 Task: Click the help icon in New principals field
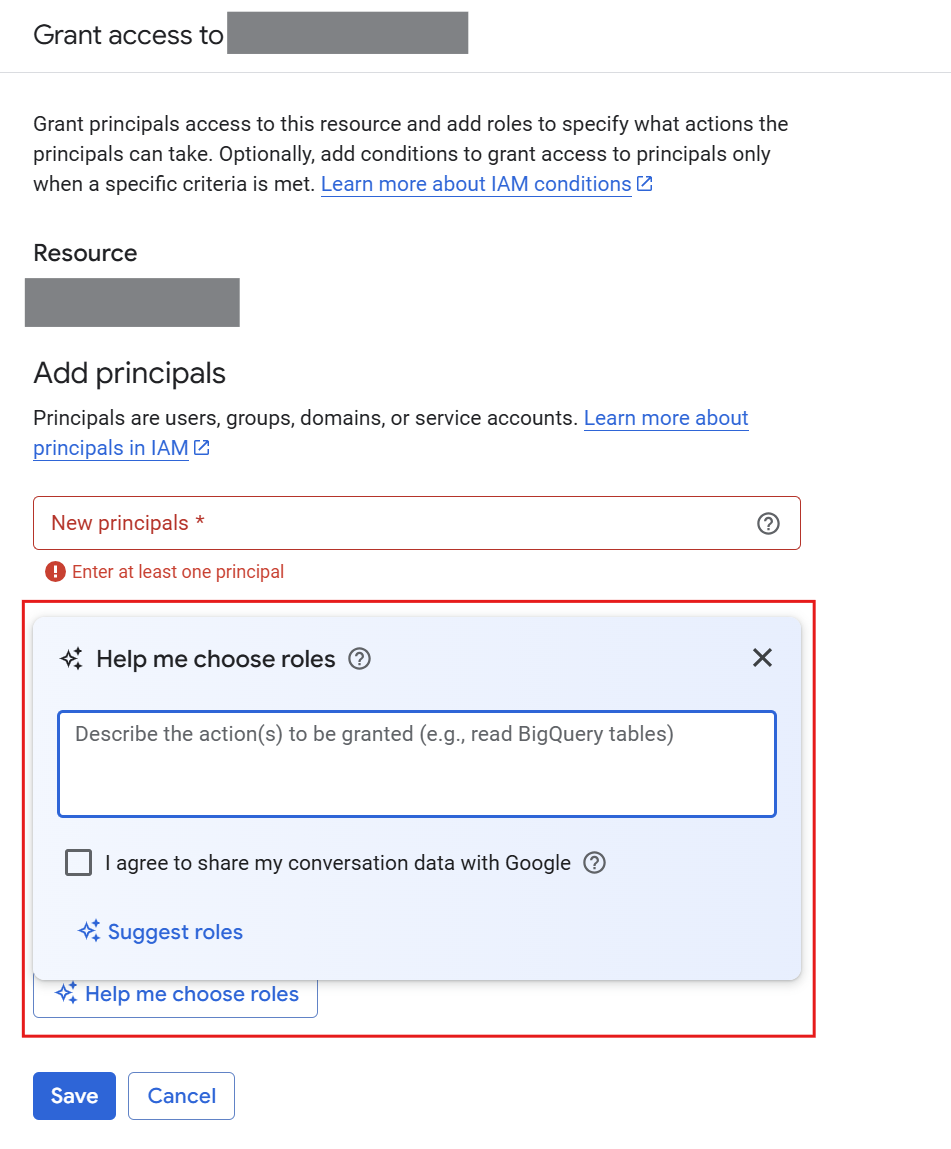(768, 523)
